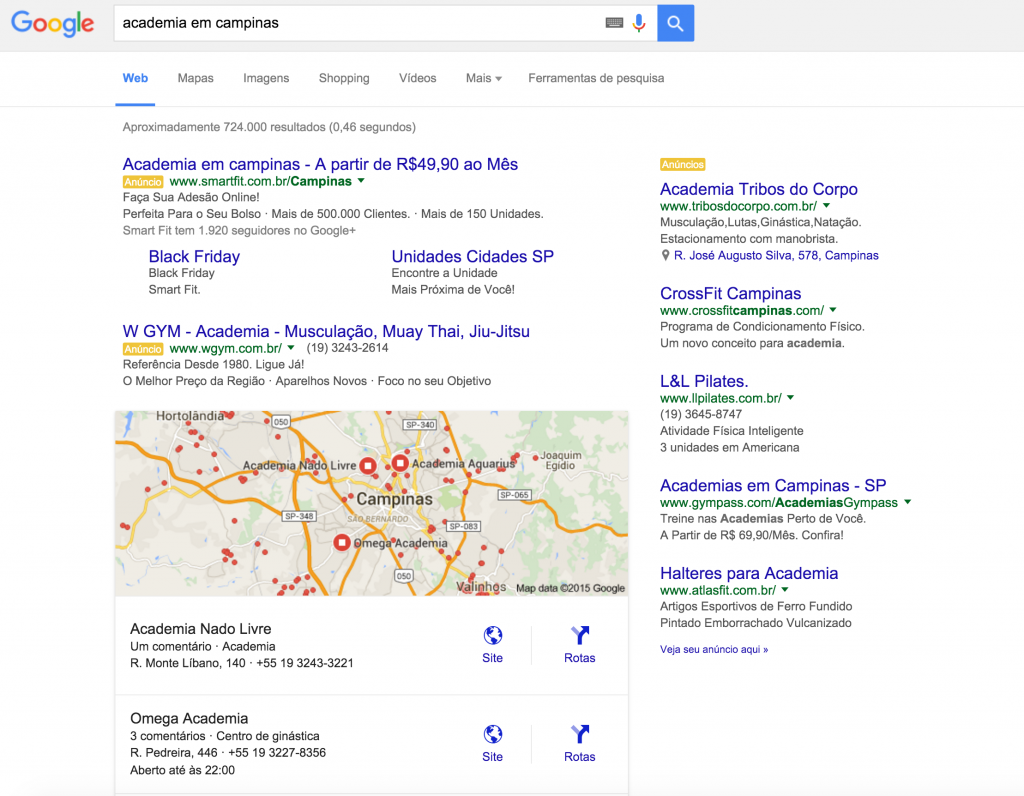Switch to the Vídeos tab

click(x=417, y=78)
